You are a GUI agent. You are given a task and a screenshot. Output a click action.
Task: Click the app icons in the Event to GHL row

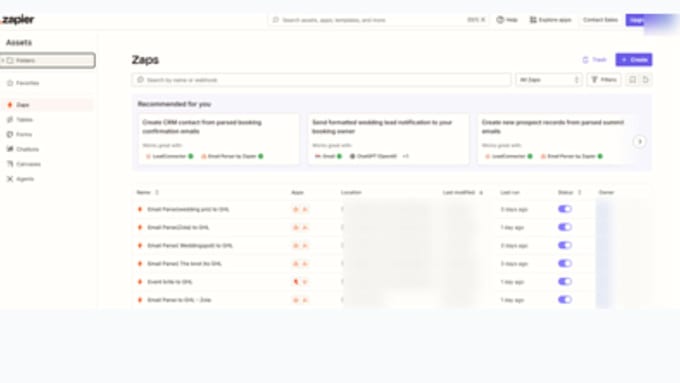pos(300,282)
